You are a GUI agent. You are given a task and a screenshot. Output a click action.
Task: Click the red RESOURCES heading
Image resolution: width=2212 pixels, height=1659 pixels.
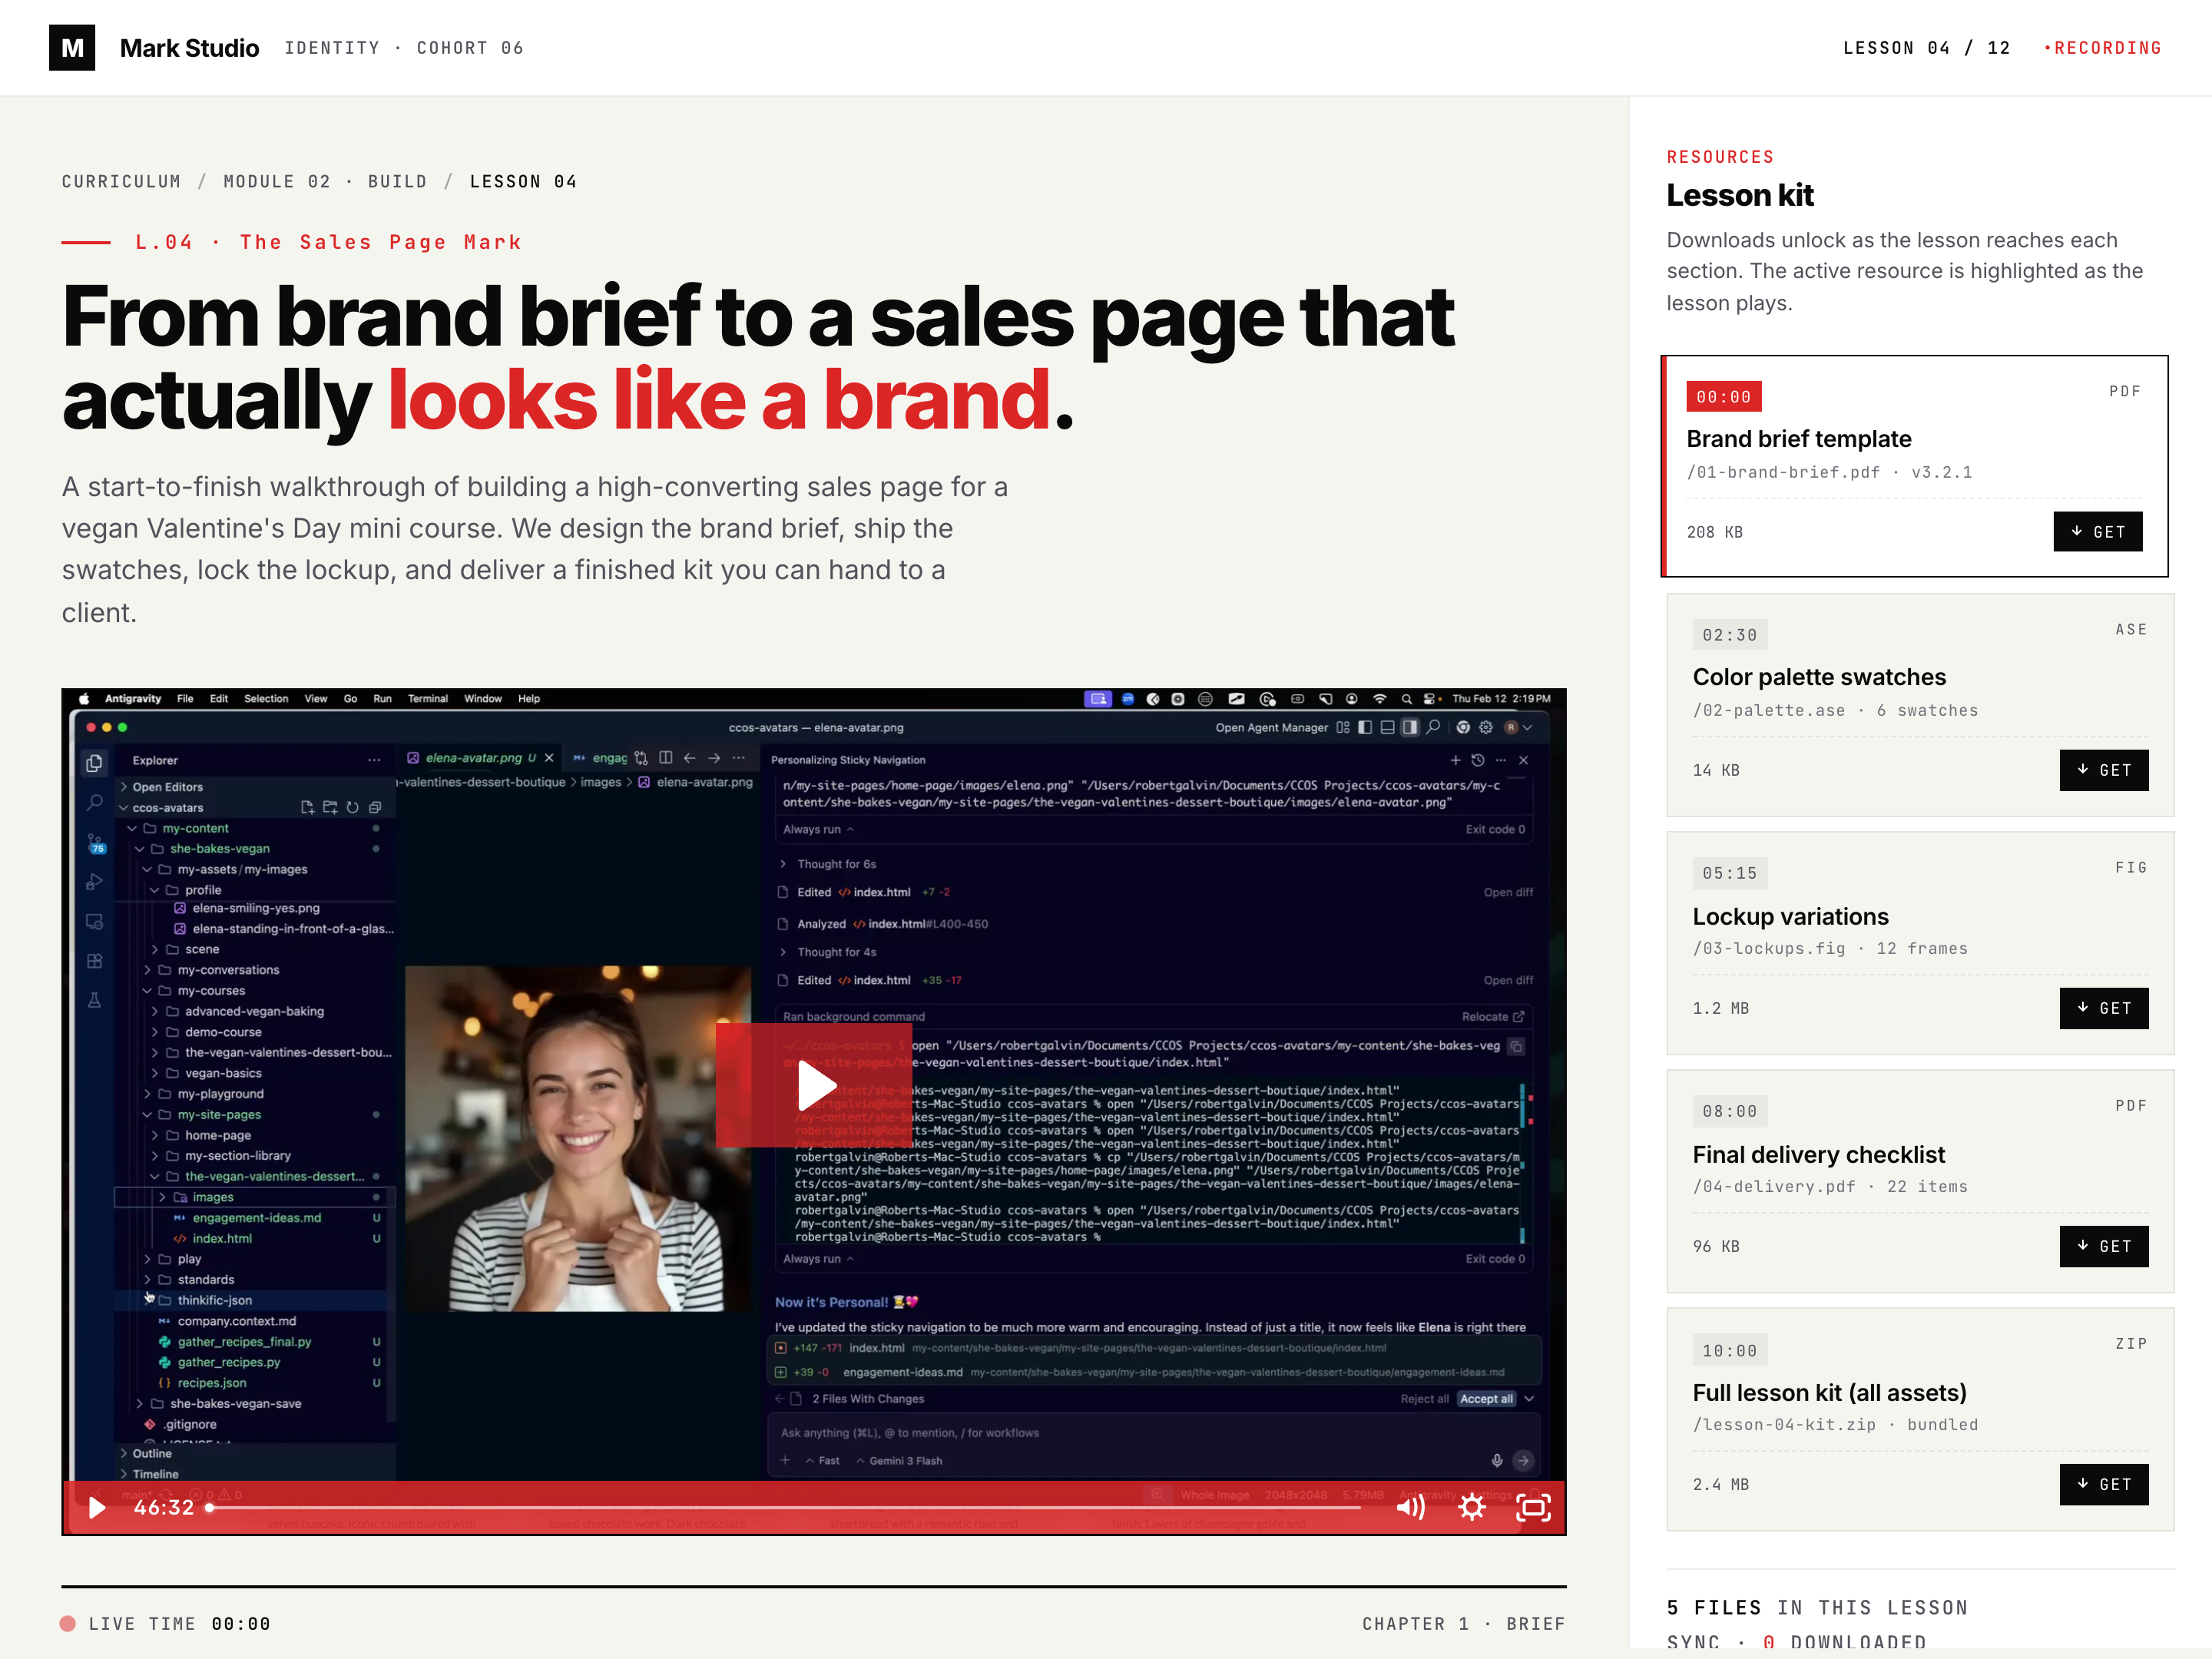(x=1720, y=157)
